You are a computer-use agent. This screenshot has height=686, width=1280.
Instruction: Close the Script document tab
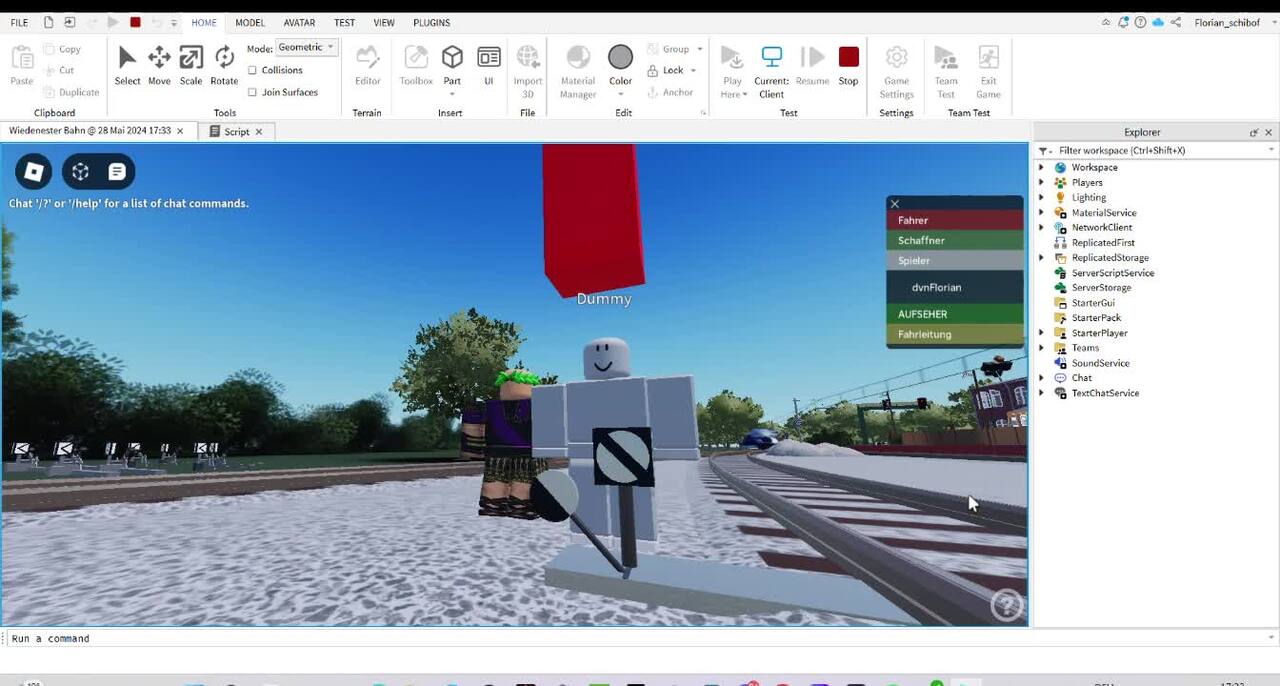pyautogui.click(x=259, y=131)
